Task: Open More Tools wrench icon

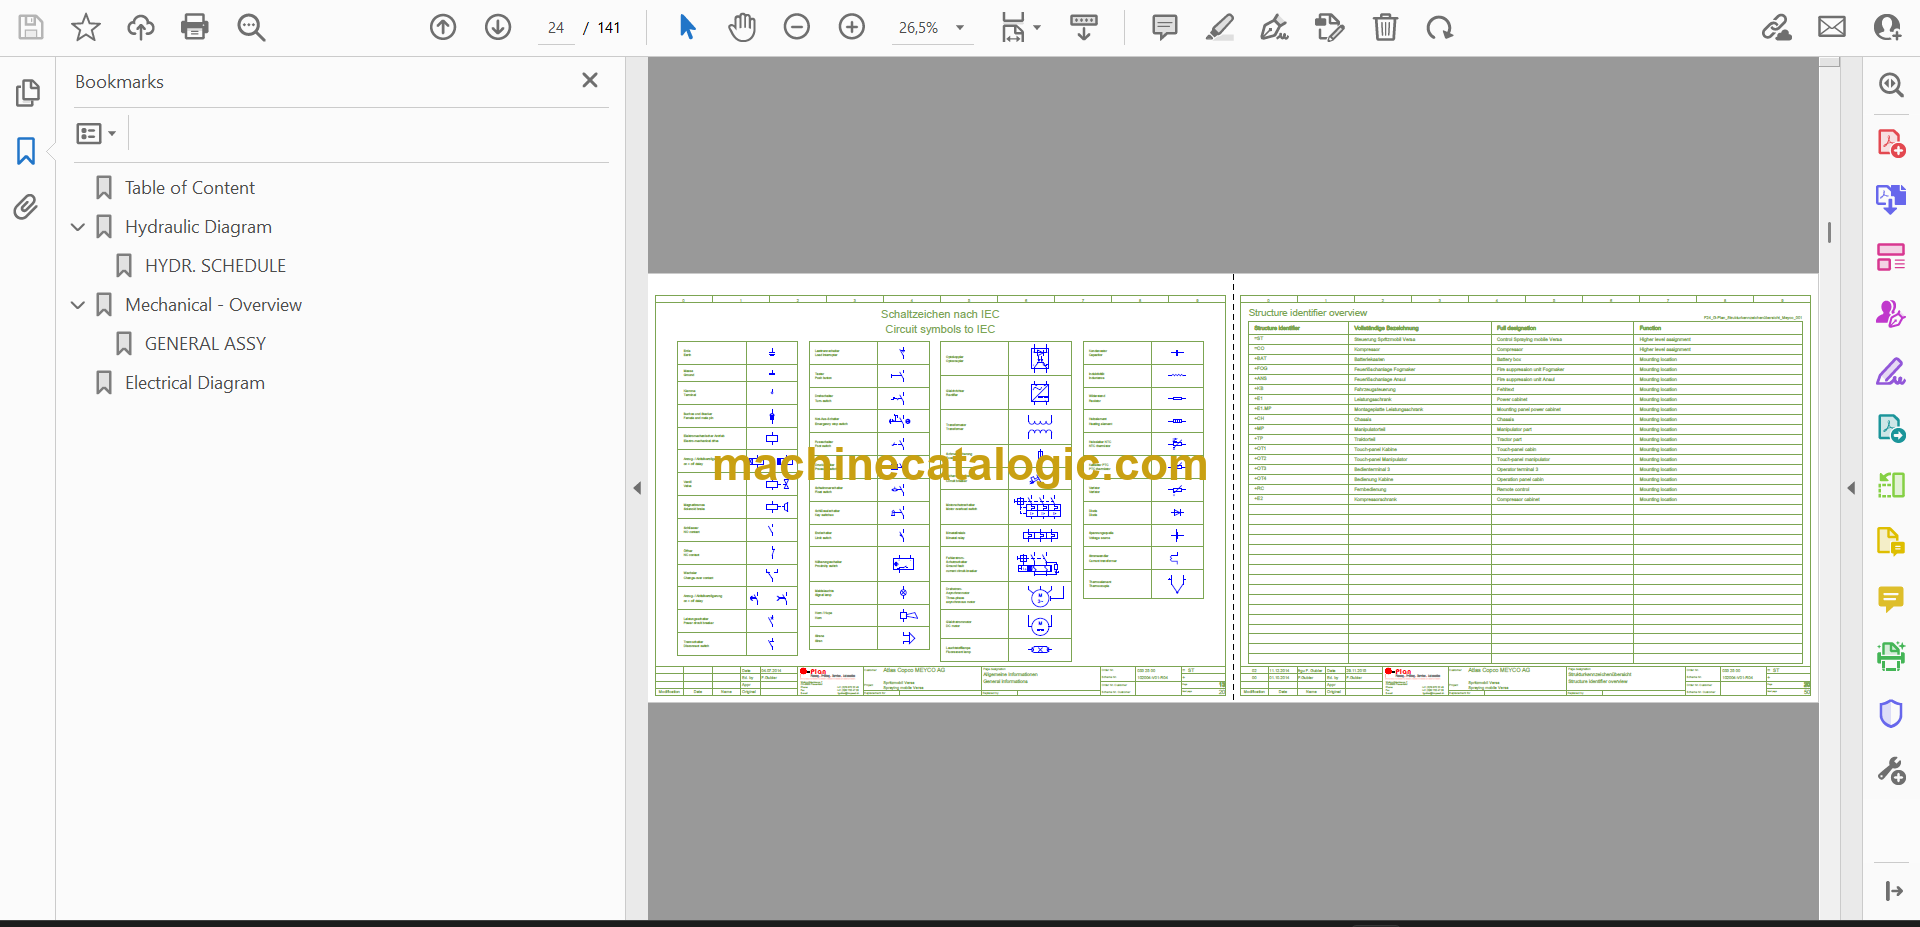Action: [x=1891, y=771]
